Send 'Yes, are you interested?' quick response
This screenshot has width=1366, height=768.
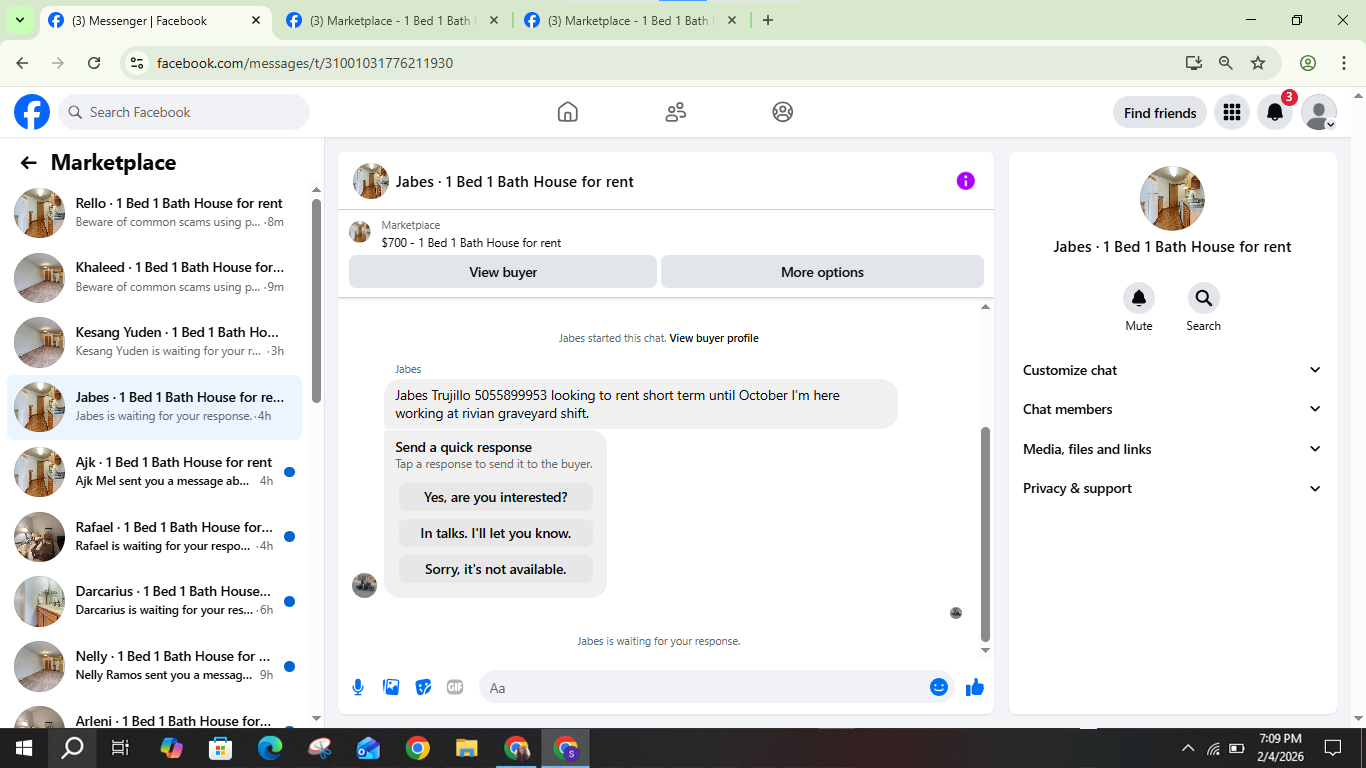(x=496, y=497)
